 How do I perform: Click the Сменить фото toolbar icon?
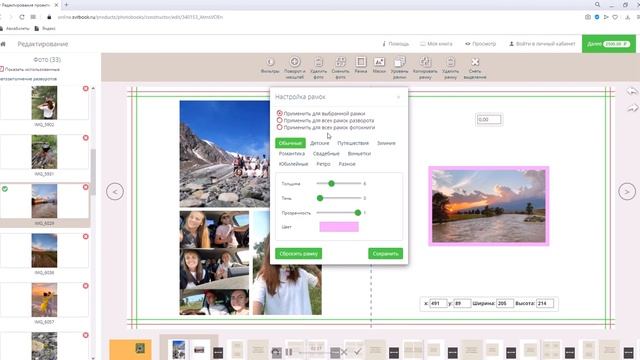pyautogui.click(x=340, y=67)
